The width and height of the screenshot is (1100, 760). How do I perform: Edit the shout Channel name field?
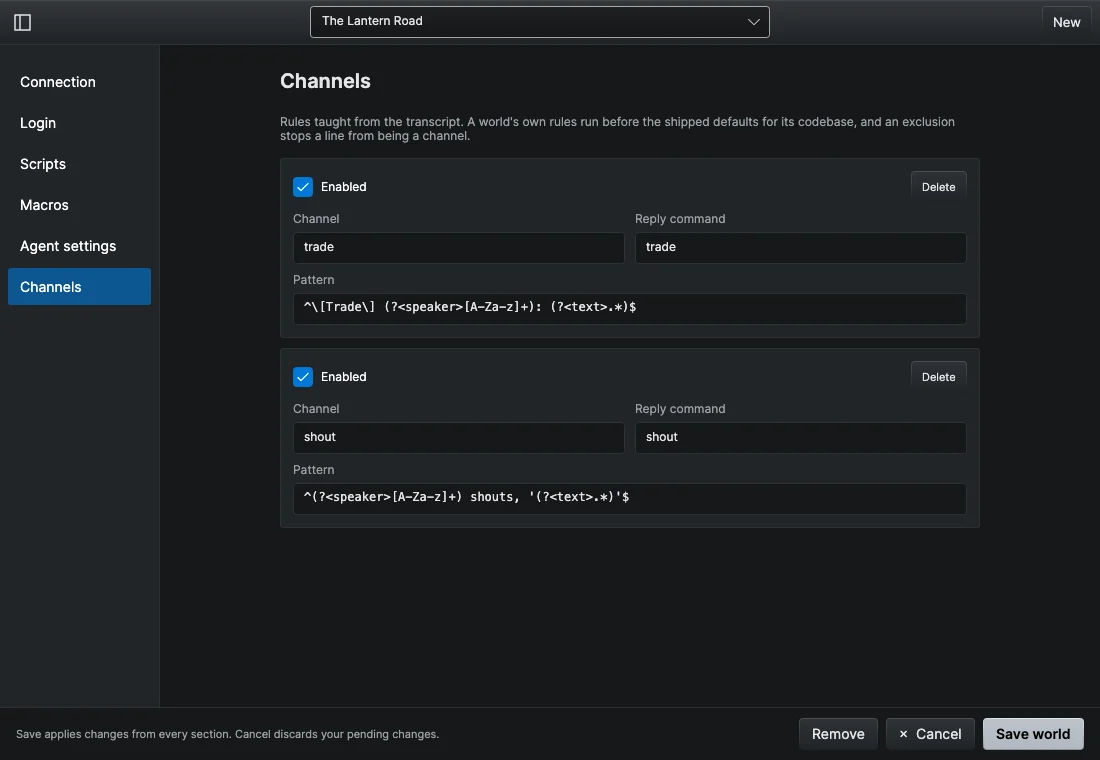(x=459, y=437)
